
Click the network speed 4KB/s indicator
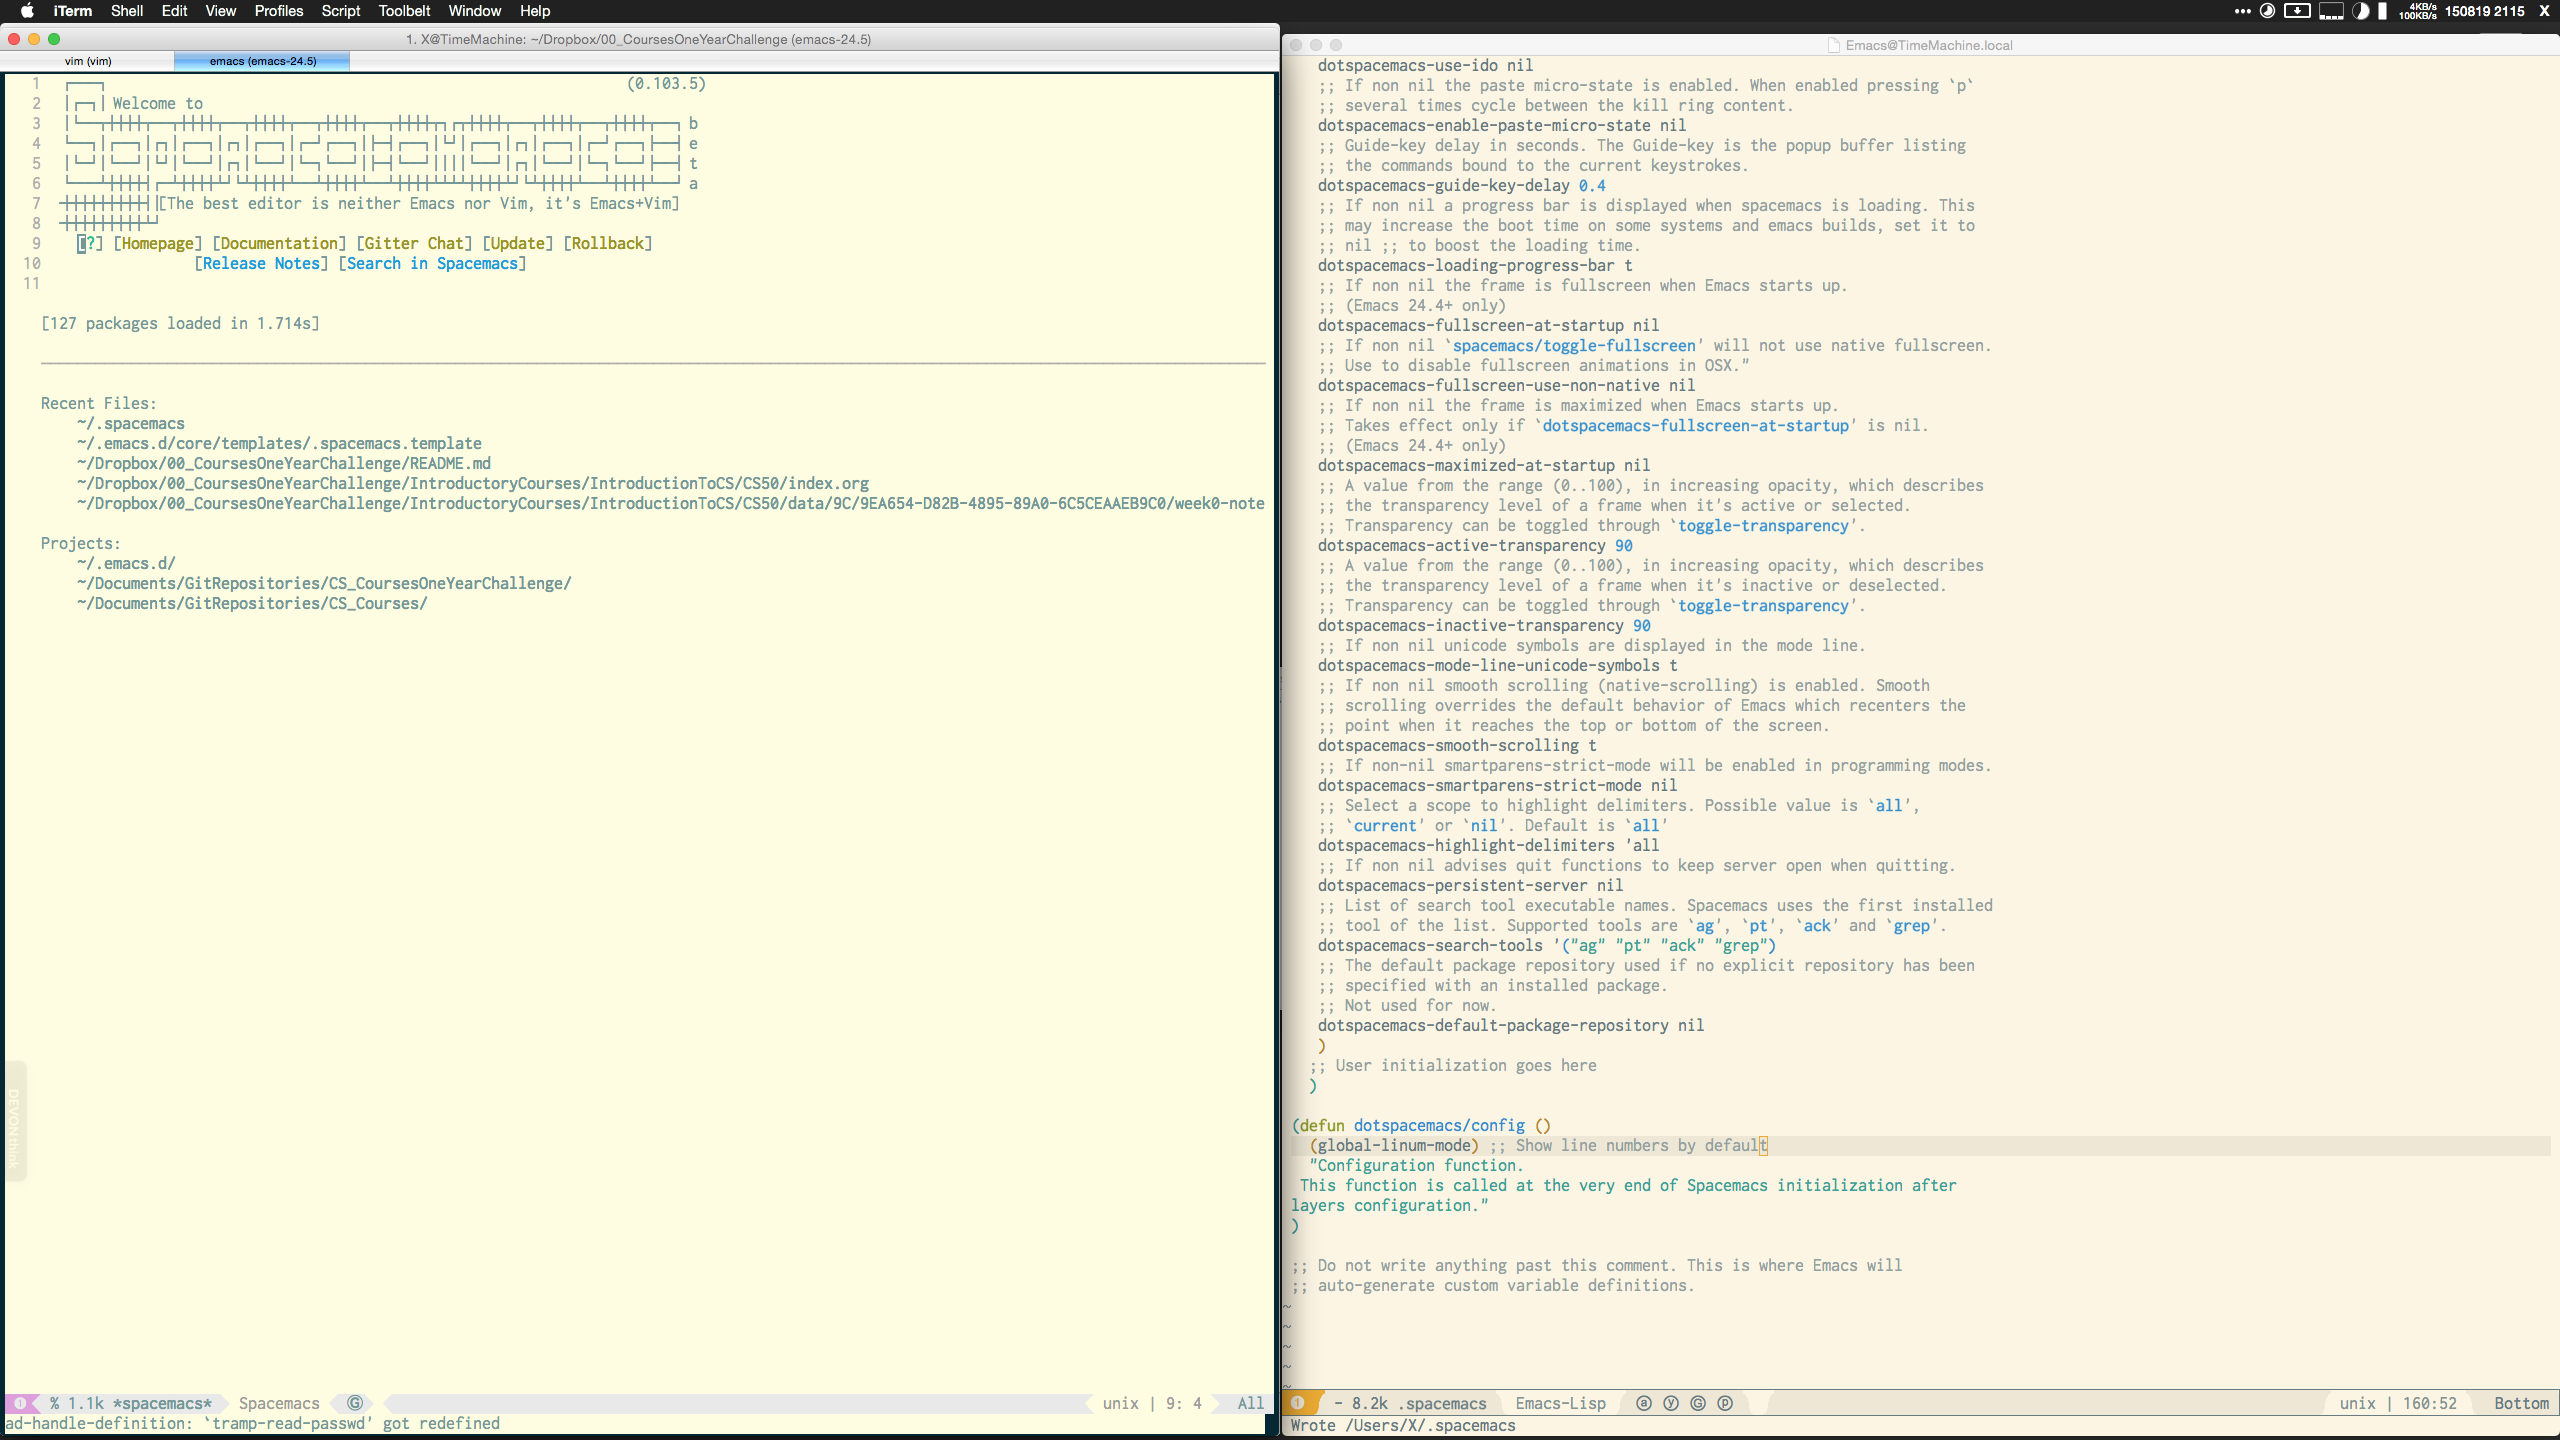tap(2418, 11)
